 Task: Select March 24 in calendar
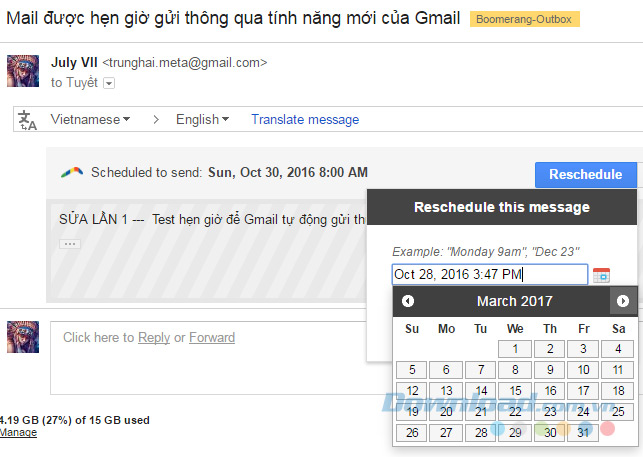pyautogui.click(x=583, y=411)
